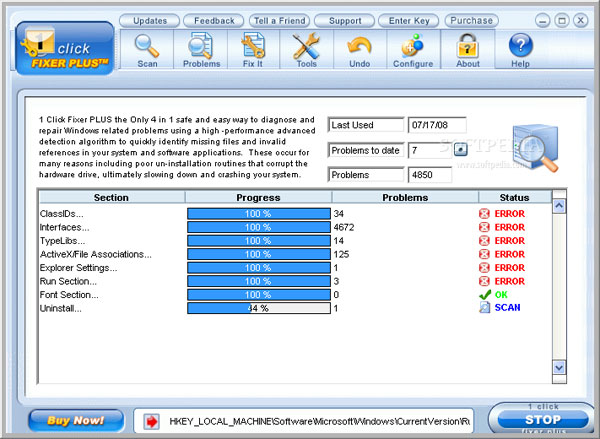Click the Undo arrow icon
This screenshot has width=600, height=439.
[359, 47]
